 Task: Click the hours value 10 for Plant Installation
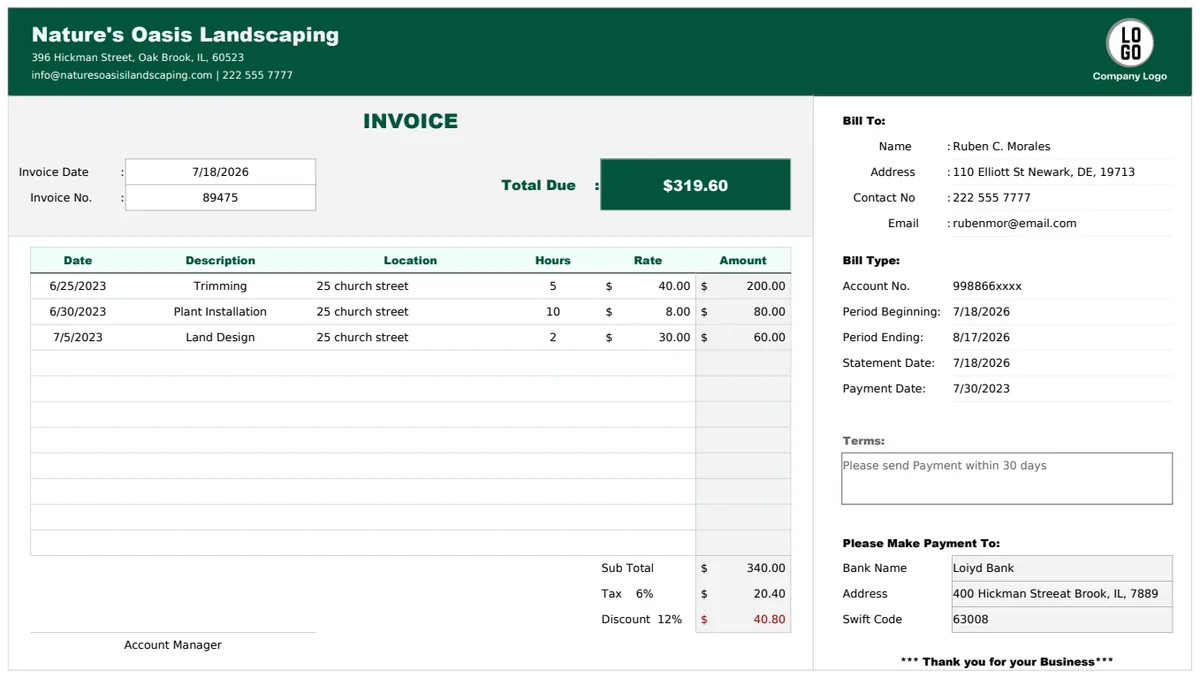(553, 312)
